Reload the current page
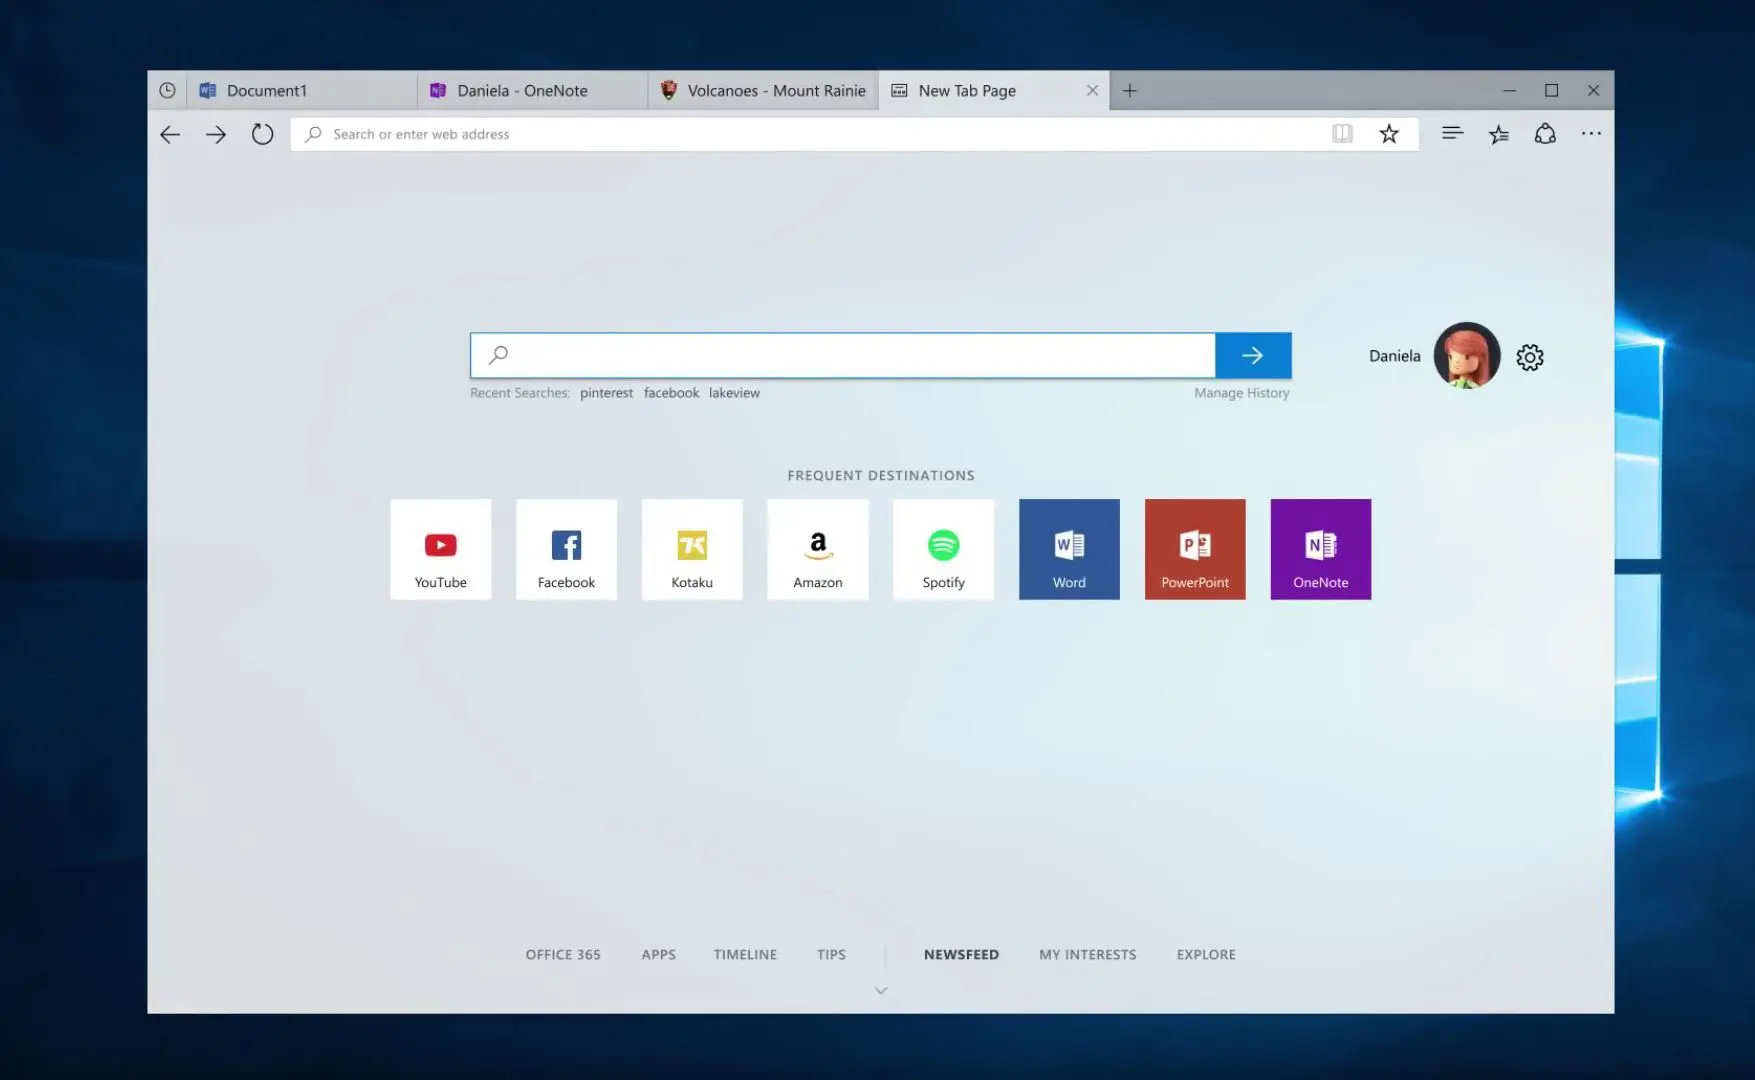Screen dimensions: 1755x1080 262,133
